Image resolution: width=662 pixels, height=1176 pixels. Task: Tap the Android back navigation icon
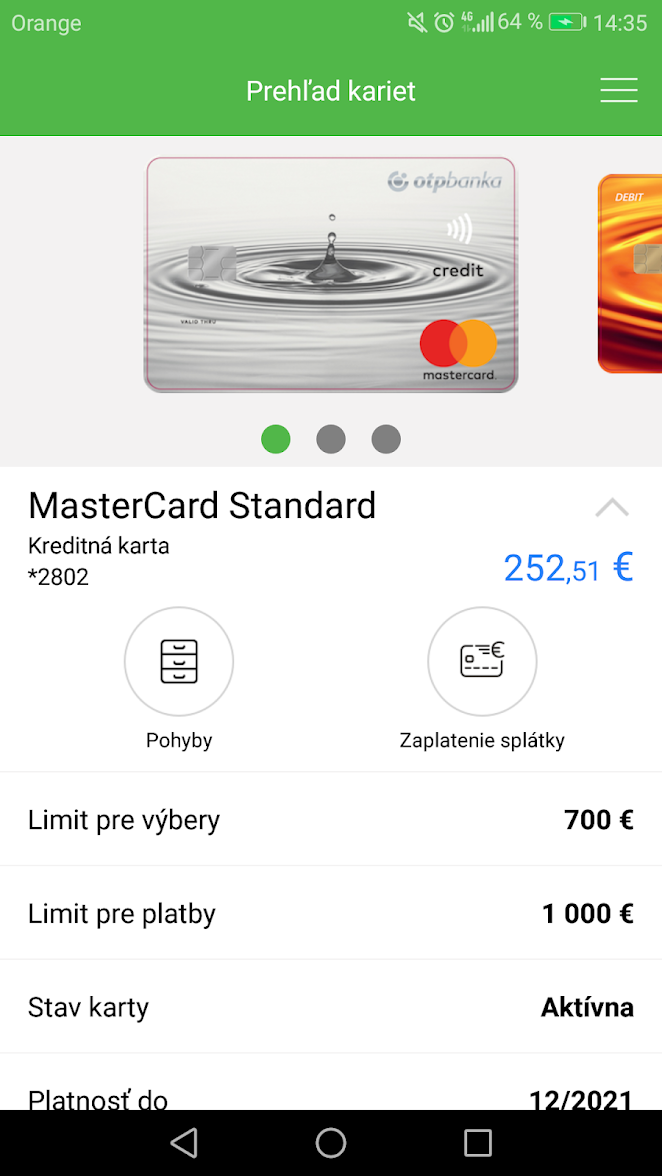184,1142
